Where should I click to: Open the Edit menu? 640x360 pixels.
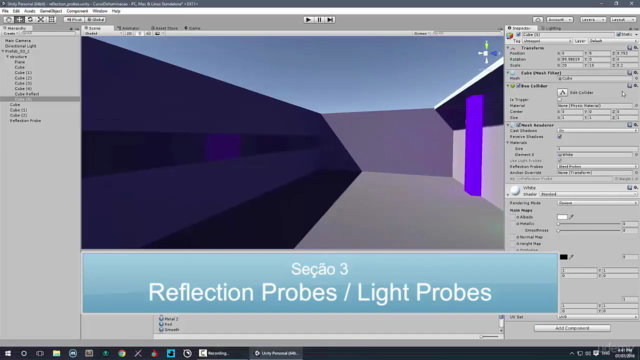coord(16,11)
